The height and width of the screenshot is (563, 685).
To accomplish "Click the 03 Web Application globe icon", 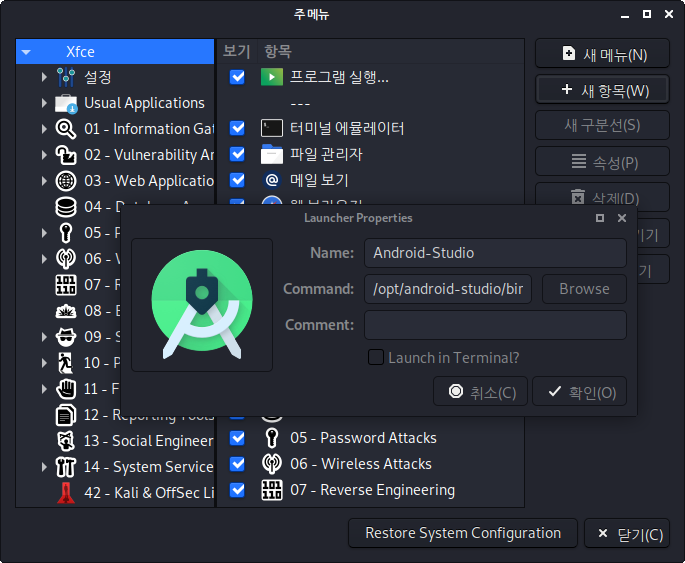I will point(66,181).
